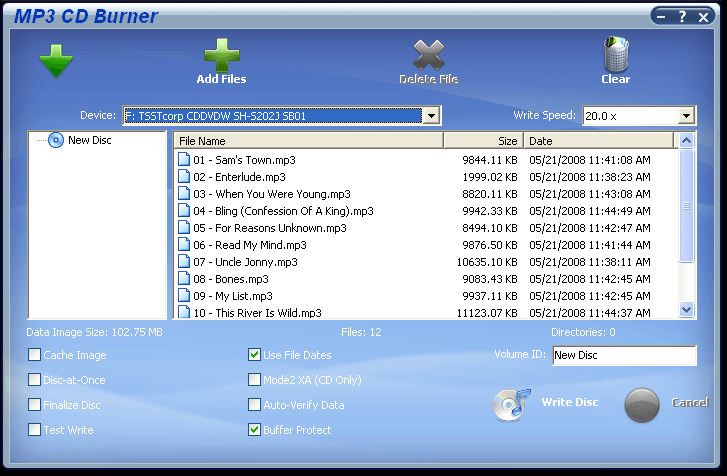
Task: Click the size value 10635.10 KB
Action: (487, 262)
